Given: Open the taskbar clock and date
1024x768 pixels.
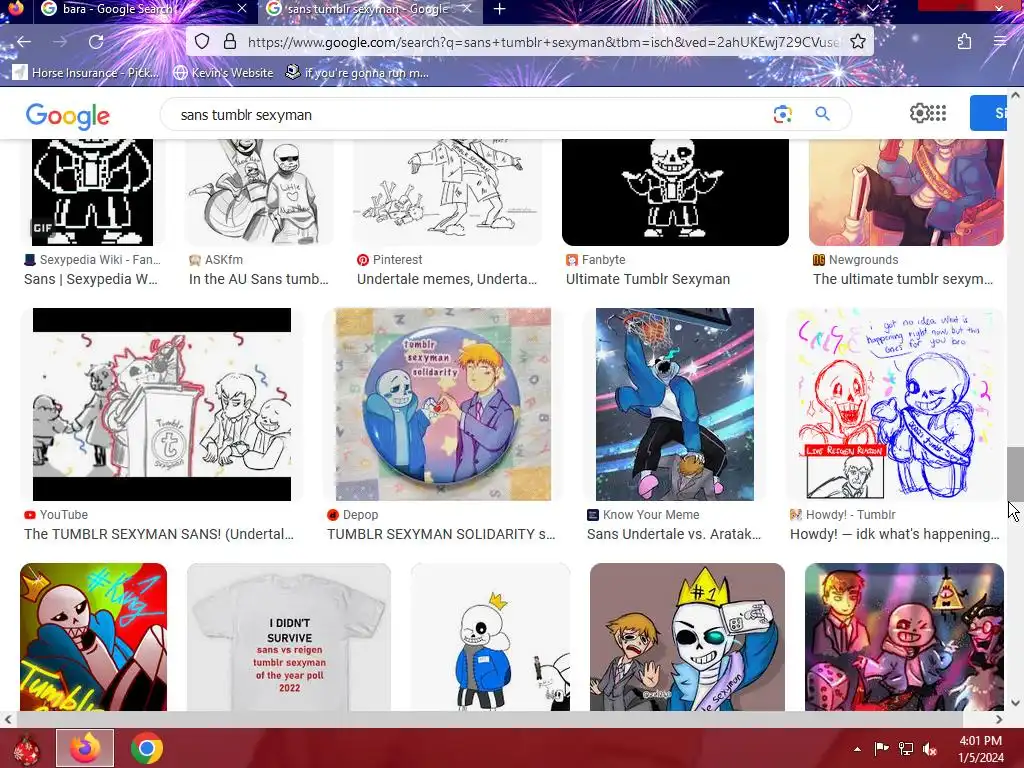Looking at the screenshot, I should tap(981, 749).
